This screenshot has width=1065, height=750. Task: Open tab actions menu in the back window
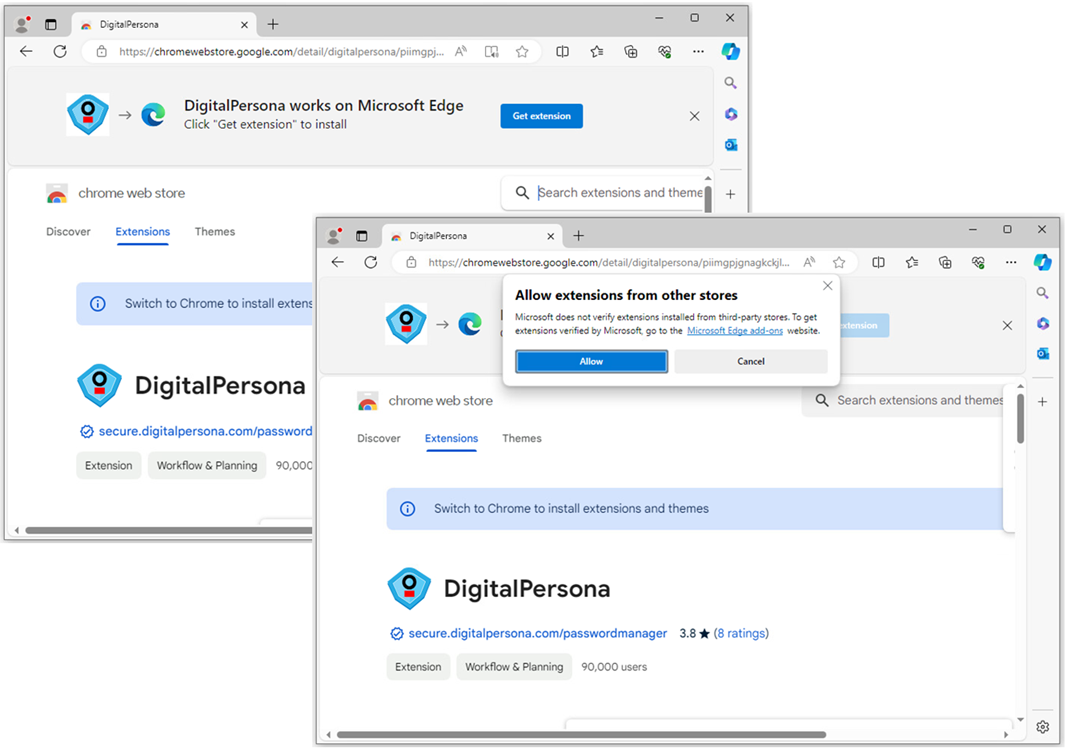click(51, 24)
